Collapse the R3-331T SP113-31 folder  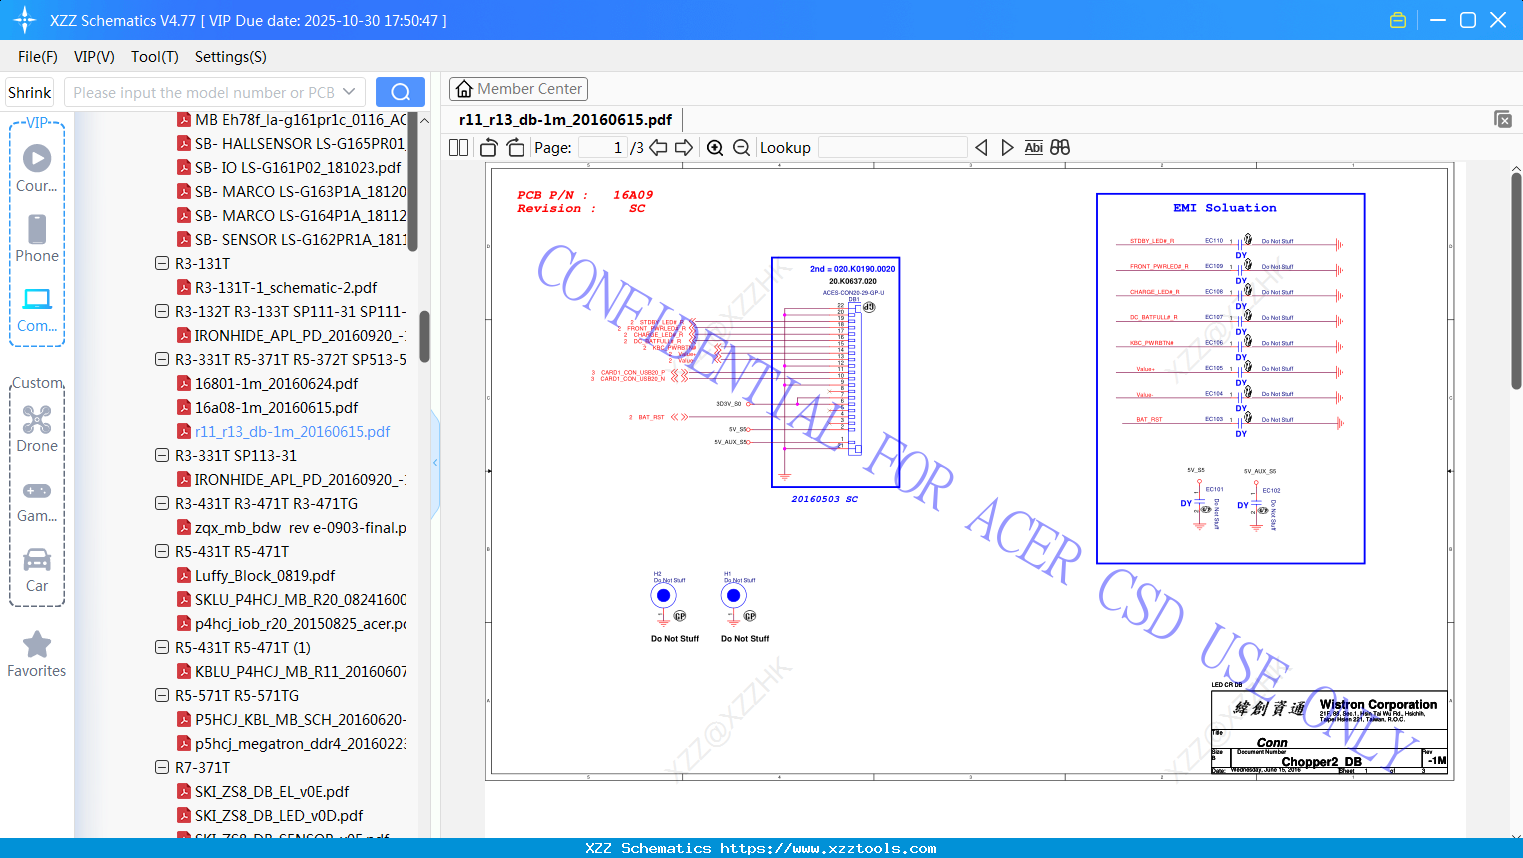coord(162,455)
